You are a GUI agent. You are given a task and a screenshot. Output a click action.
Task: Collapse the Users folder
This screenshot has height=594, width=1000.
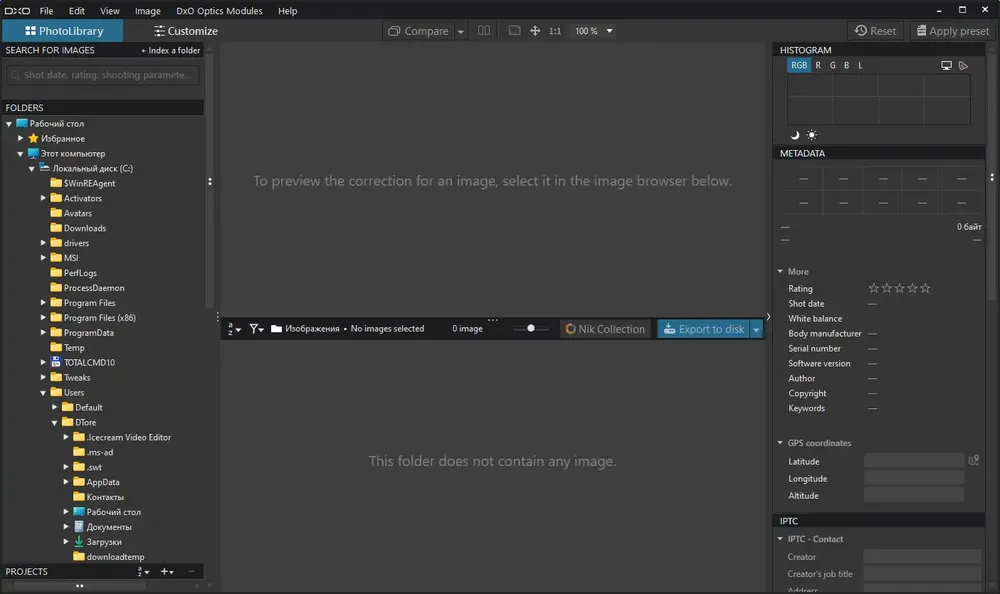point(43,392)
